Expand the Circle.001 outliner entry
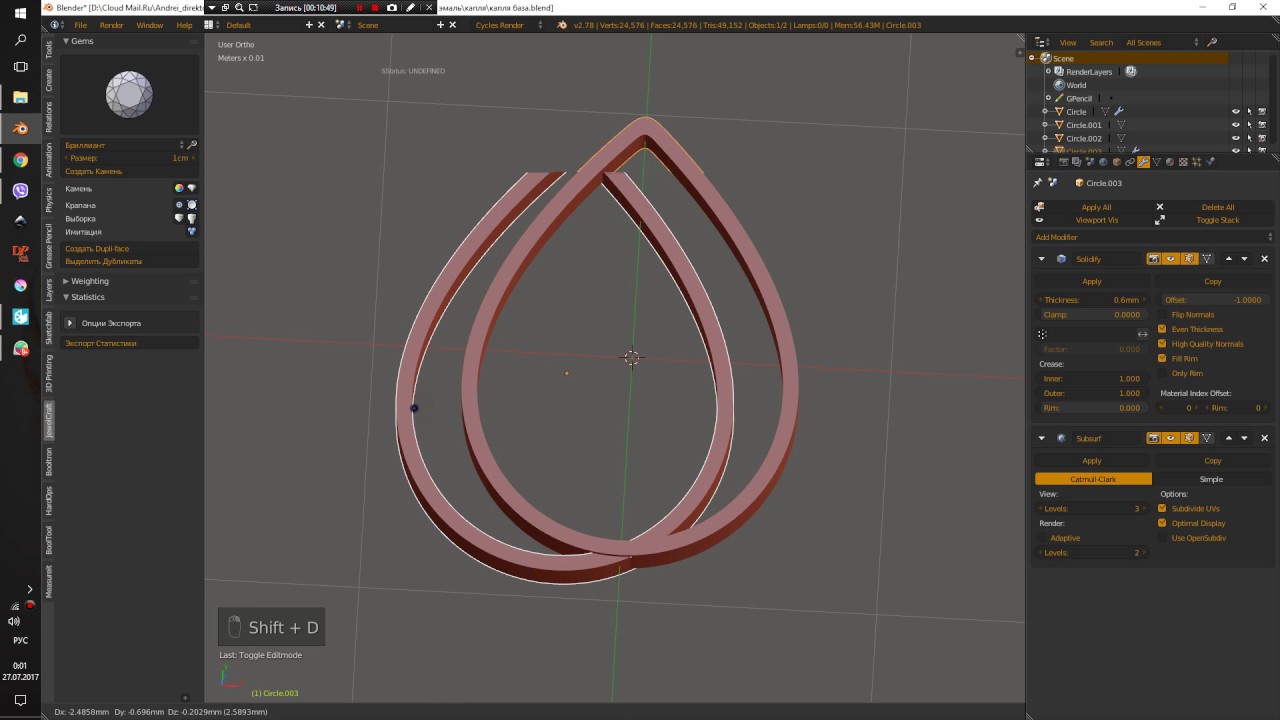1280x720 pixels. [1045, 125]
